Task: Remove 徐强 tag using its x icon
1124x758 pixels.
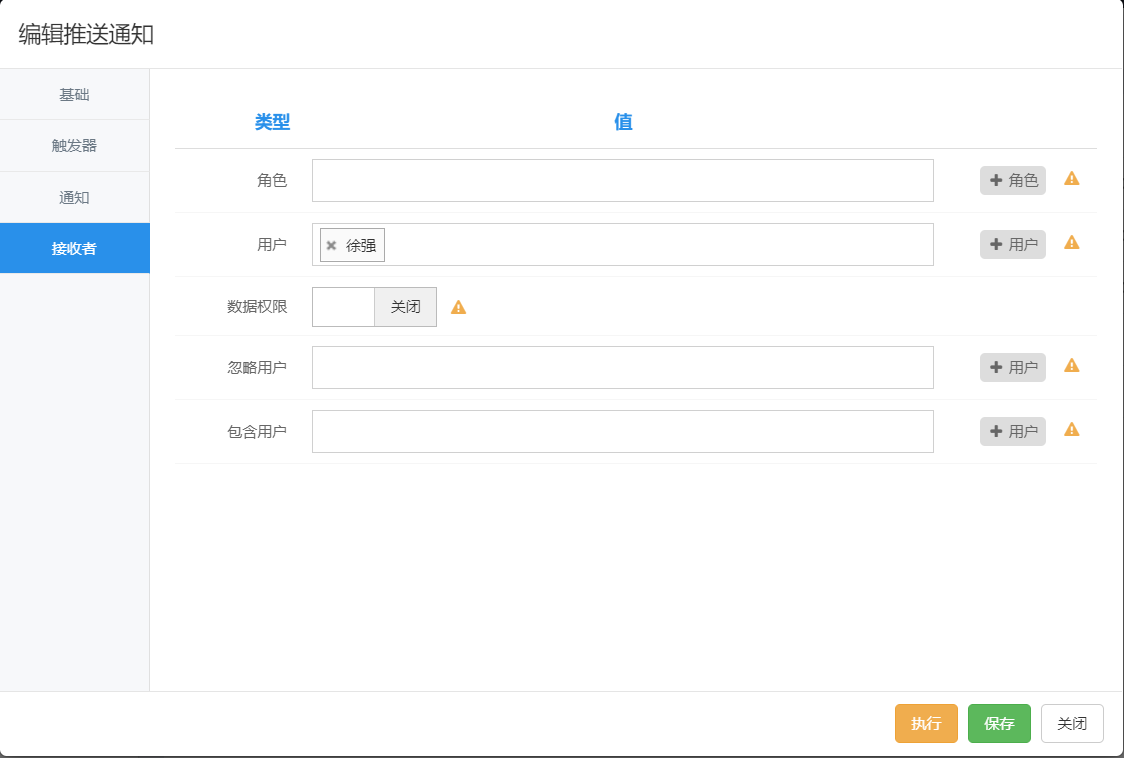Action: tap(332, 245)
